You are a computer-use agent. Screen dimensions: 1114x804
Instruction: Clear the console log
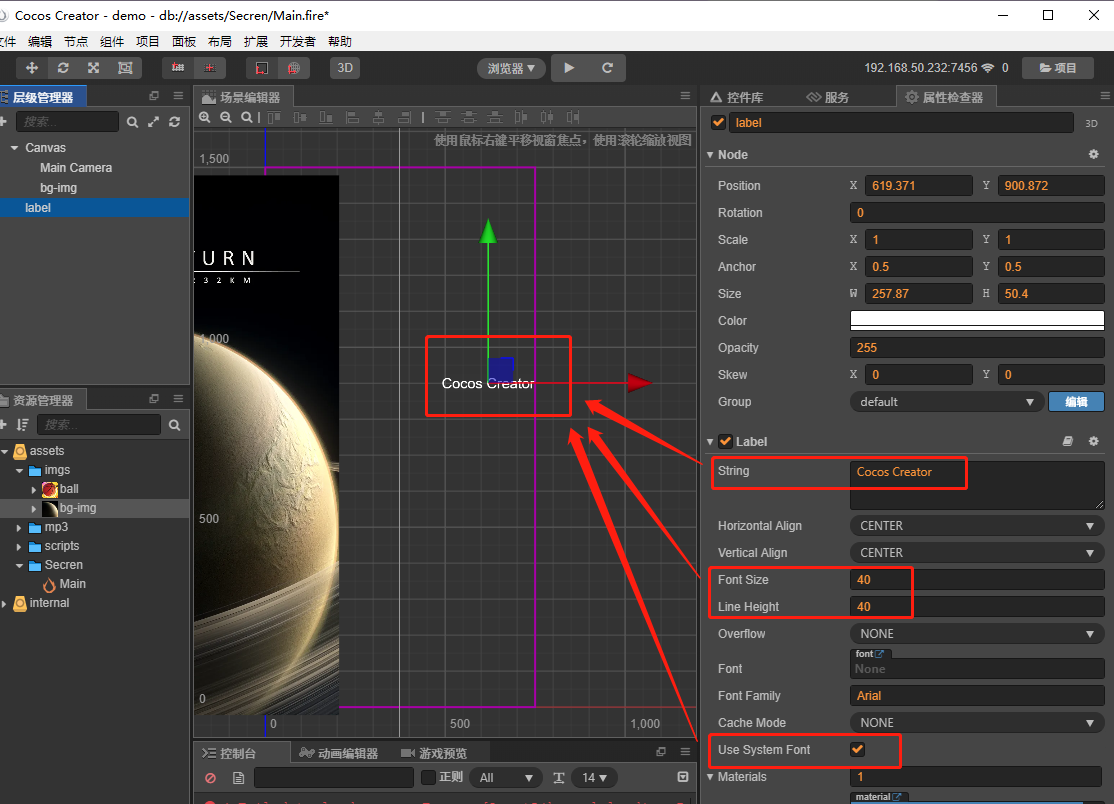pos(210,778)
